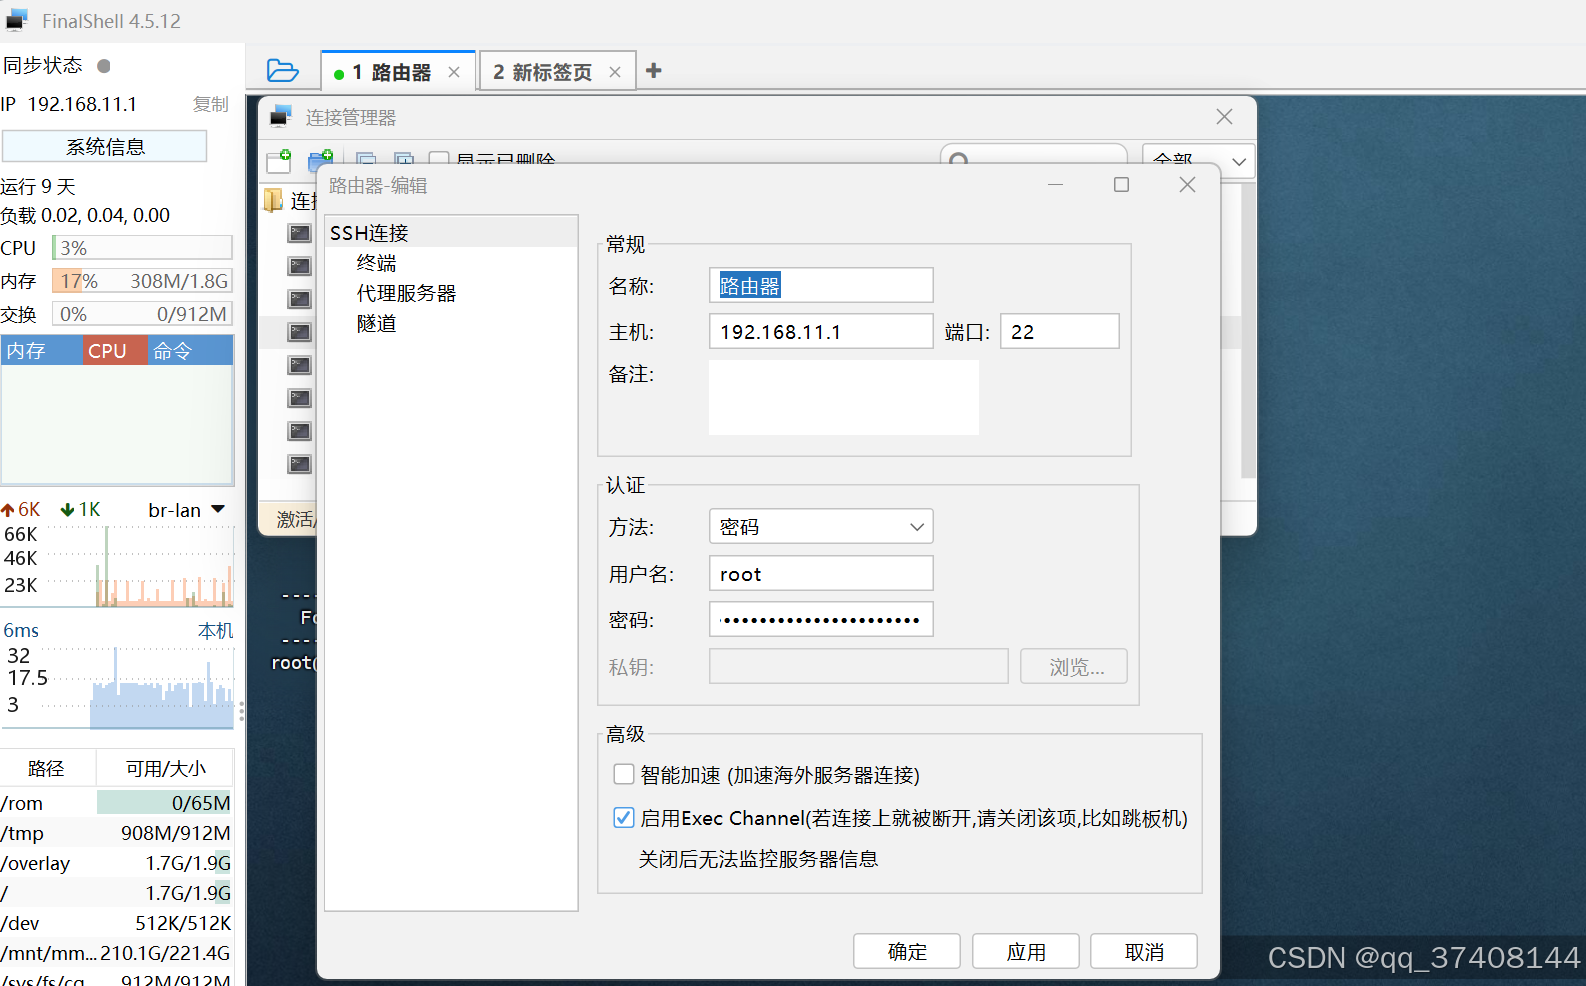This screenshot has width=1586, height=986.
Task: Click the 取消 cancel button
Action: coord(1144,951)
